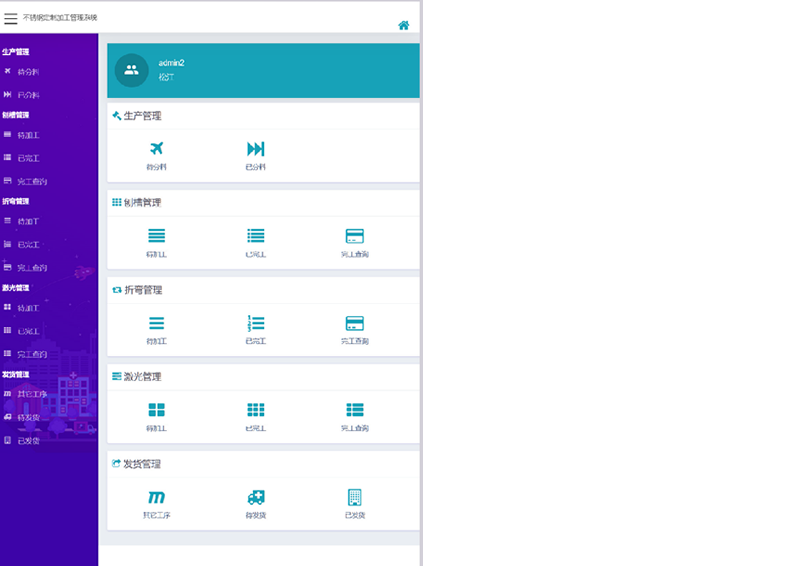
Task: Click the admin2 user avatar icon
Action: (x=131, y=70)
